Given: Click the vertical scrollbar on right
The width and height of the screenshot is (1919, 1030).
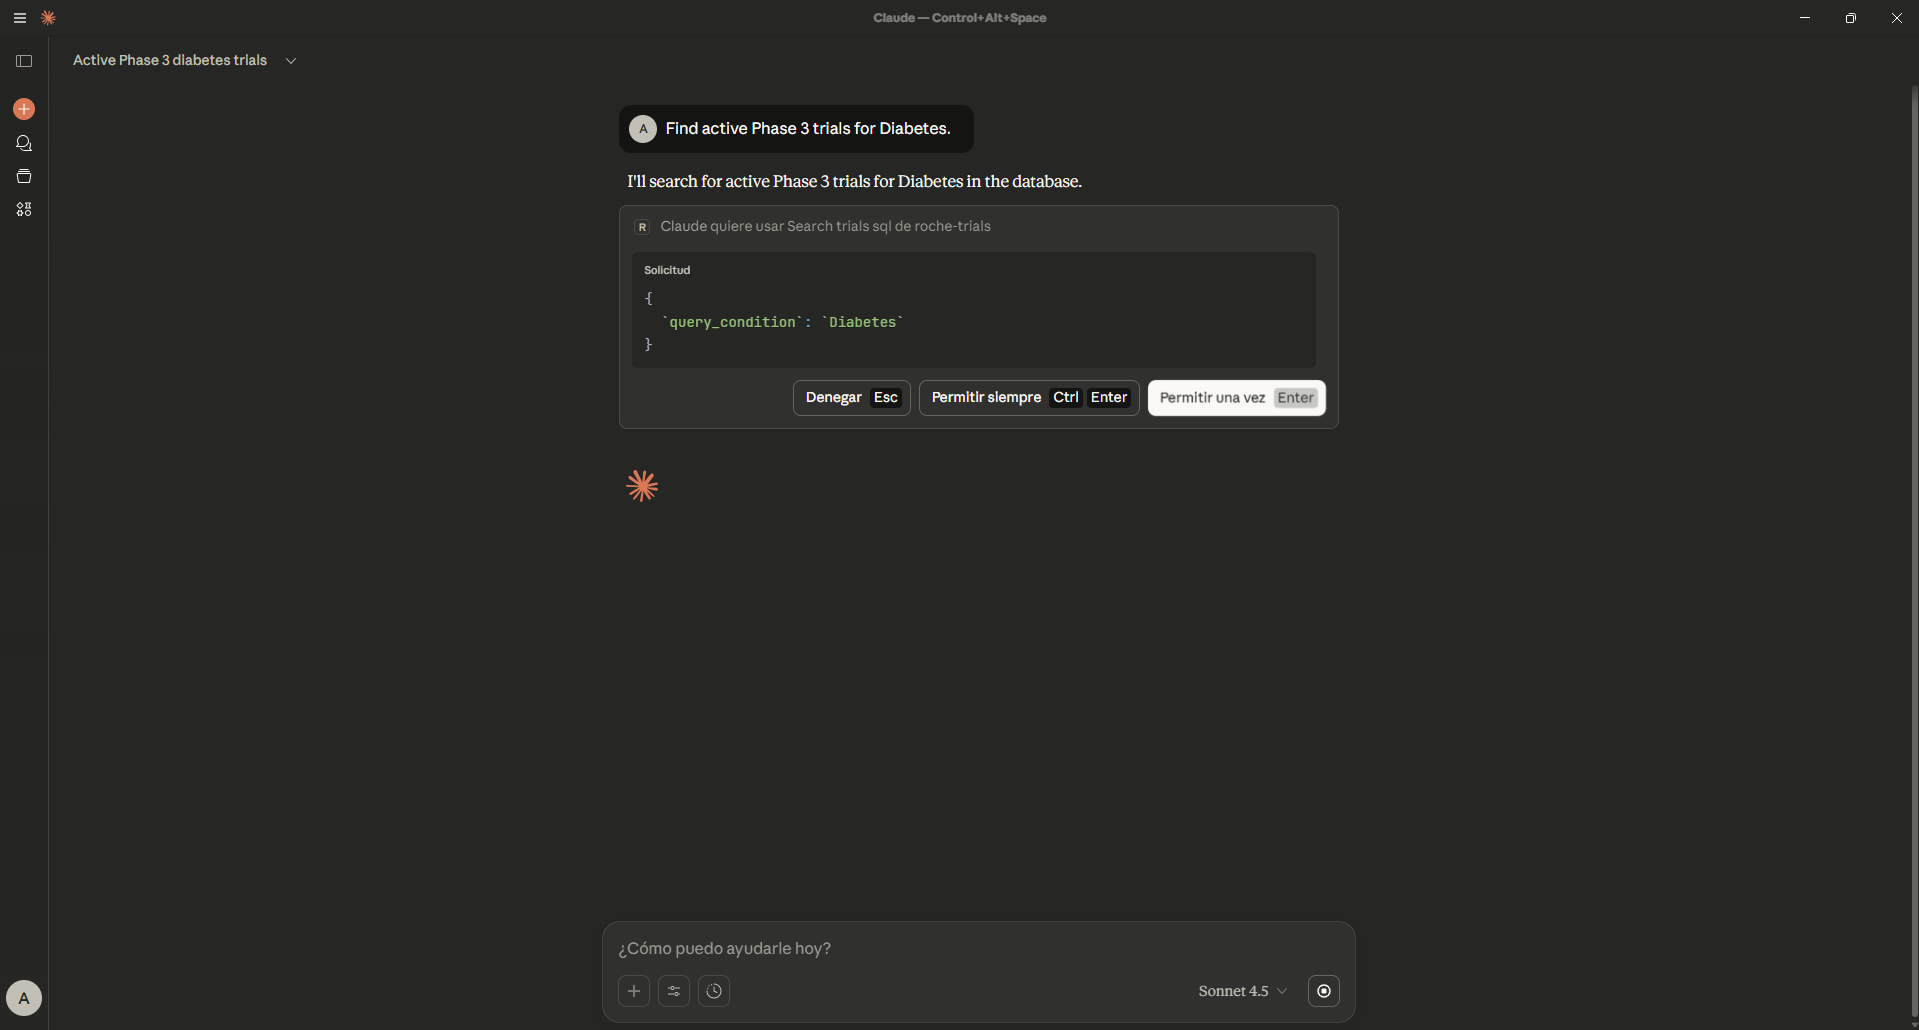Looking at the screenshot, I should pyautogui.click(x=1914, y=550).
